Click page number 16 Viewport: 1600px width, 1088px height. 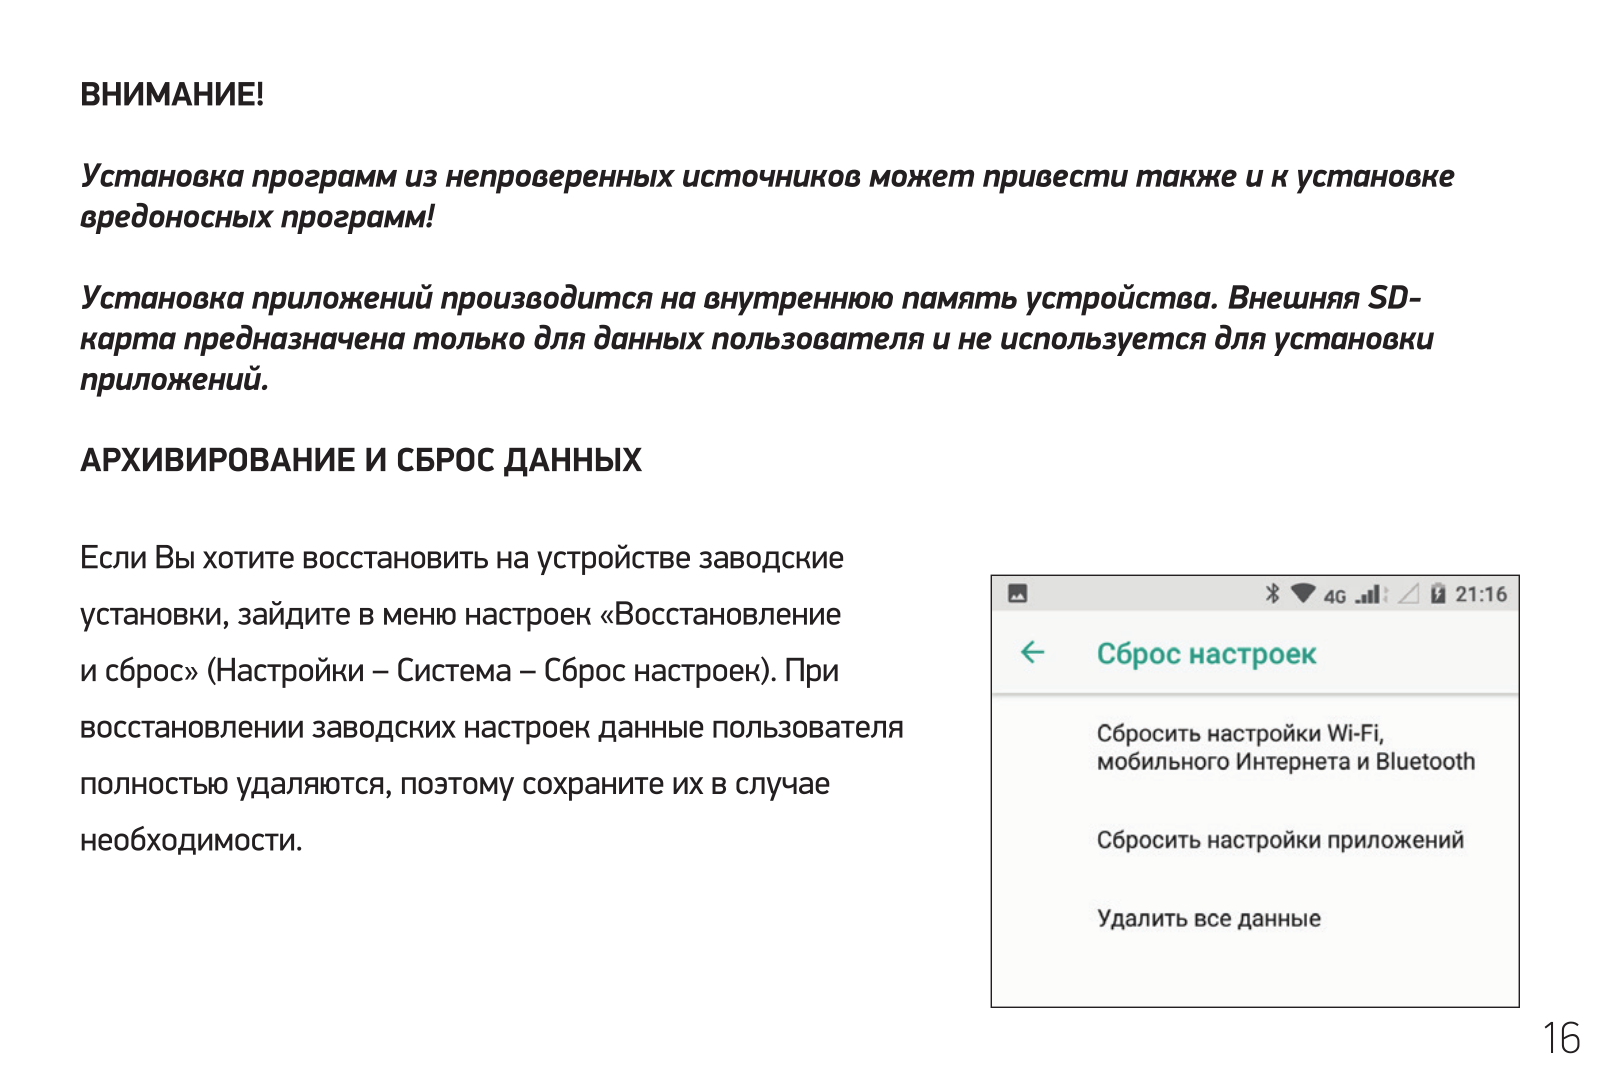click(1561, 1039)
